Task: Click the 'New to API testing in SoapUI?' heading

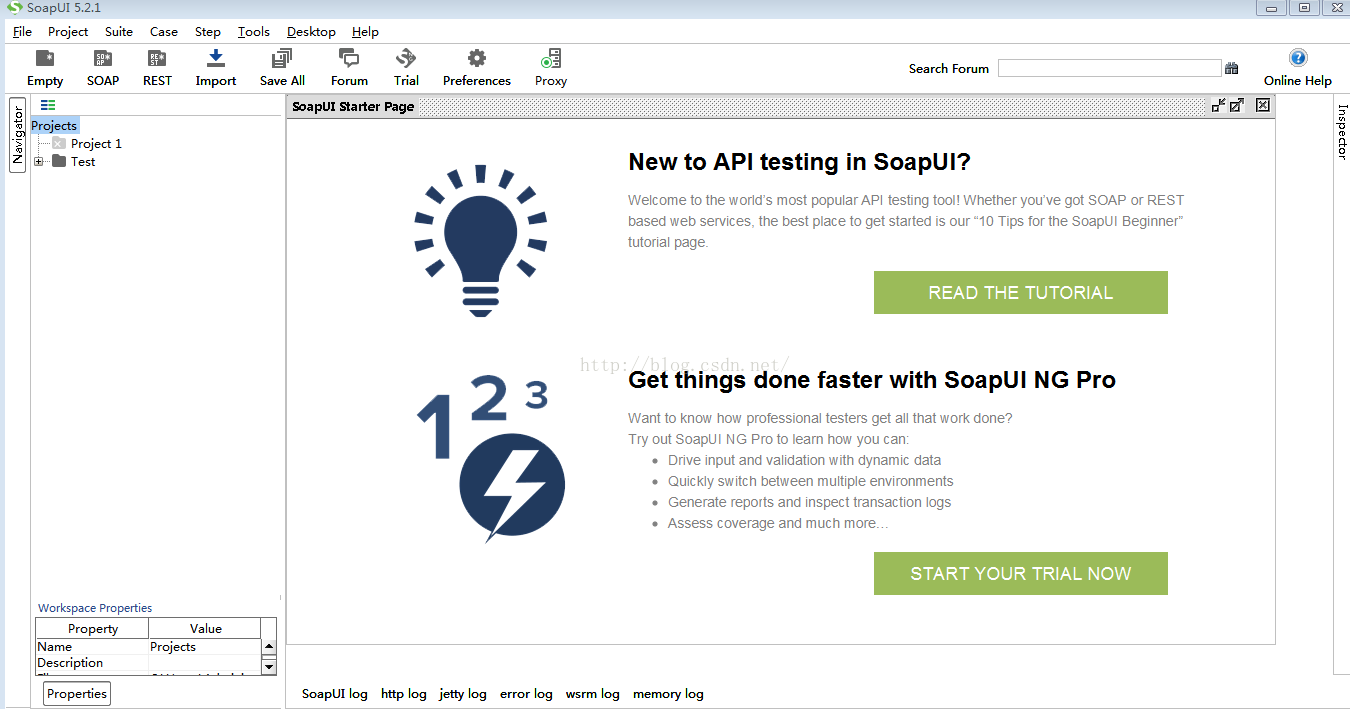Action: pos(799,162)
